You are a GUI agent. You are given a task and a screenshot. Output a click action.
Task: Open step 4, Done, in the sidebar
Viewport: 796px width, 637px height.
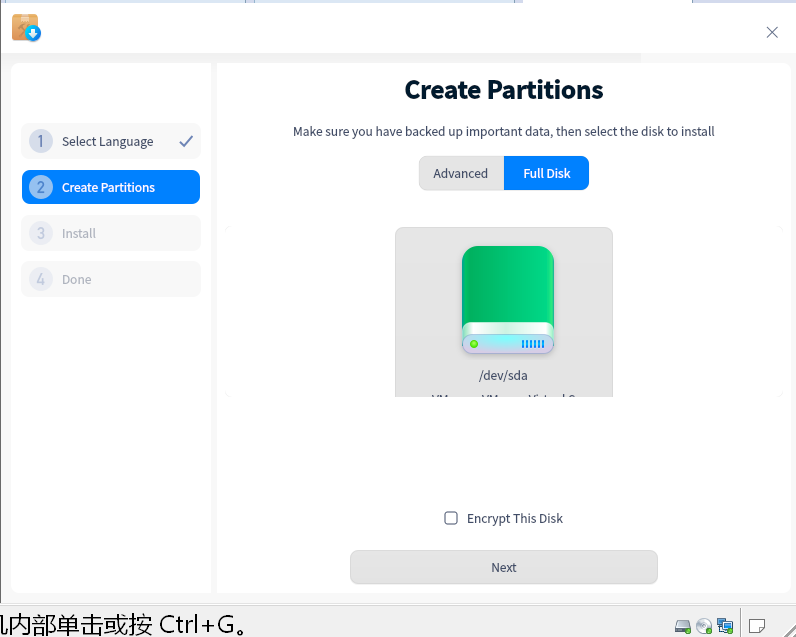(x=111, y=279)
